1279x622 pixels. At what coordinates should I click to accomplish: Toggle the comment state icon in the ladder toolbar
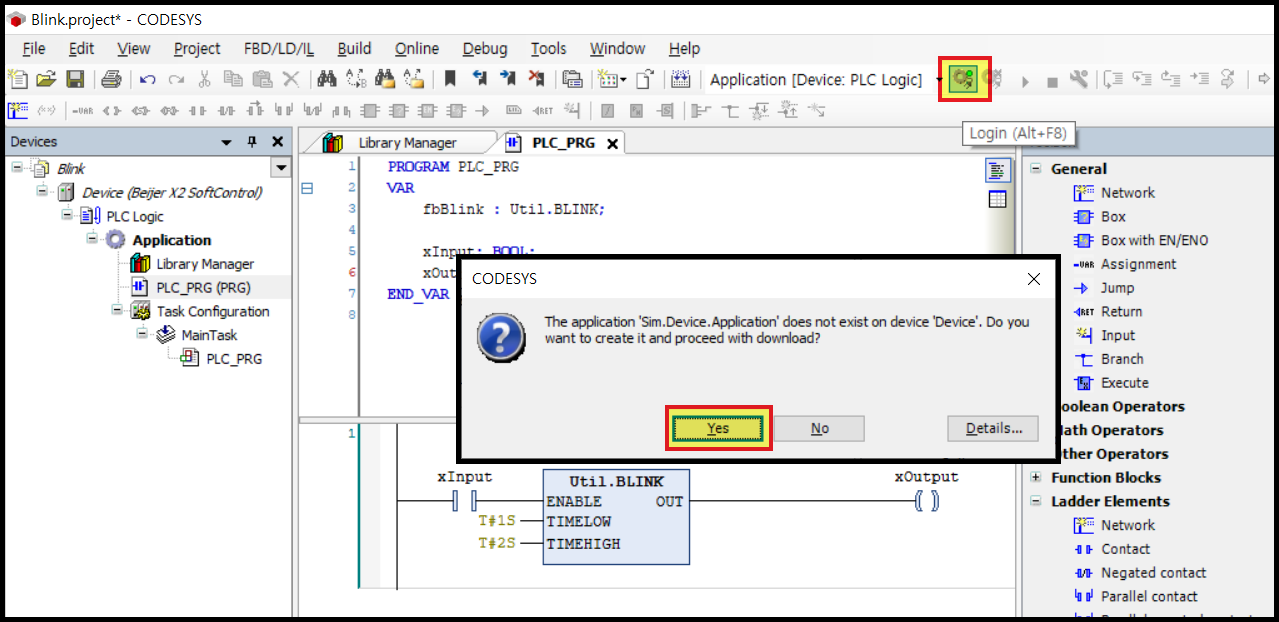[46, 111]
